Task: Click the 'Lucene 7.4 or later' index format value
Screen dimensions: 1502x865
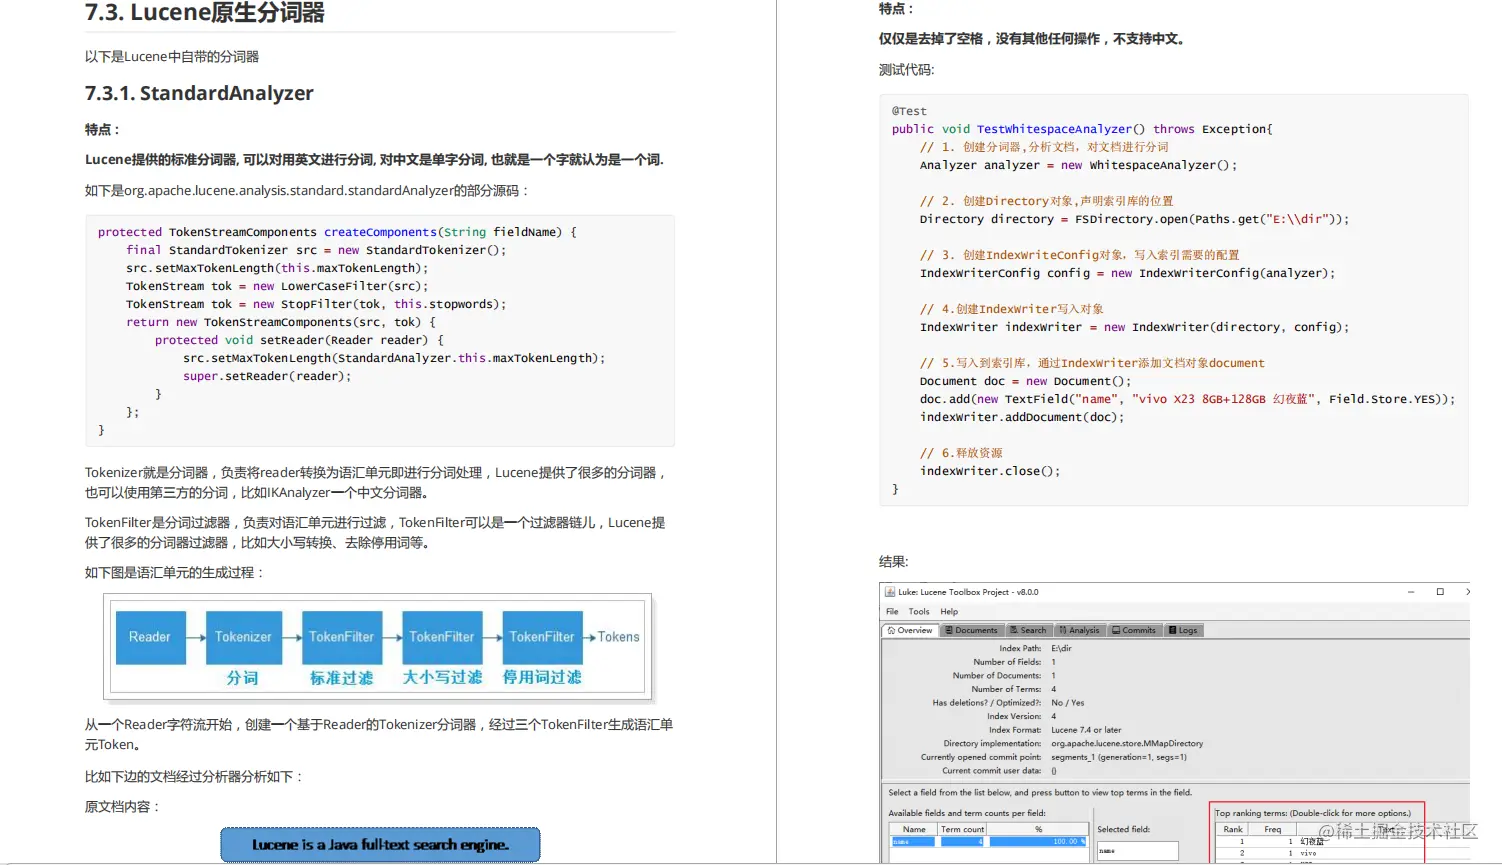Action: (1086, 730)
